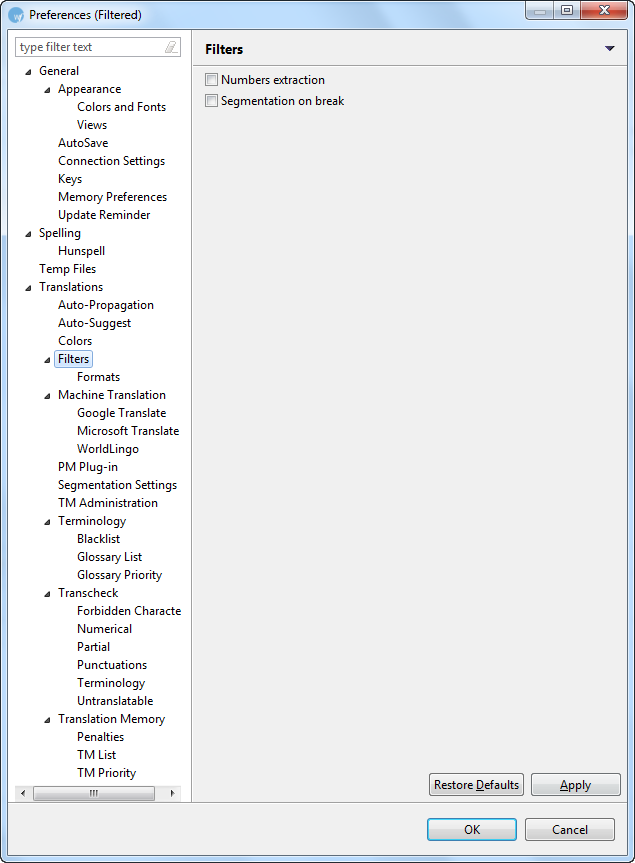Click the Restore Defaults button
635x863 pixels.
[x=476, y=784]
